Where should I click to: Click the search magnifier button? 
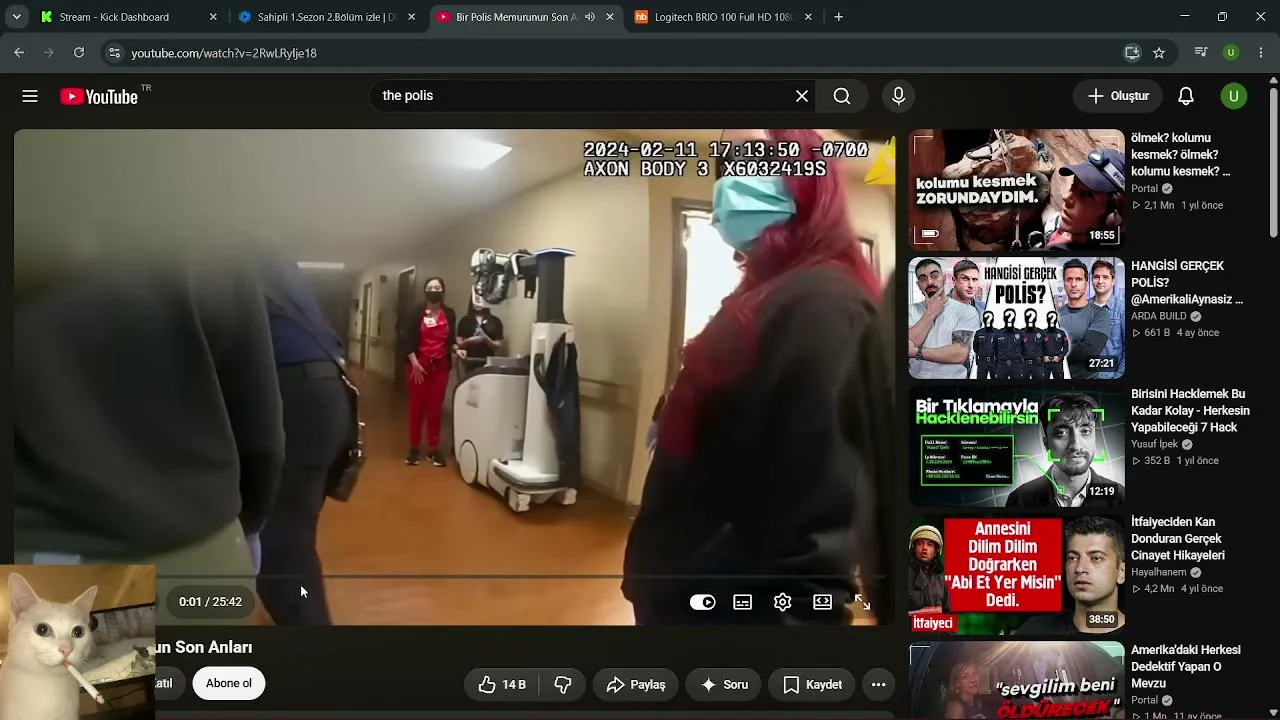[x=842, y=96]
